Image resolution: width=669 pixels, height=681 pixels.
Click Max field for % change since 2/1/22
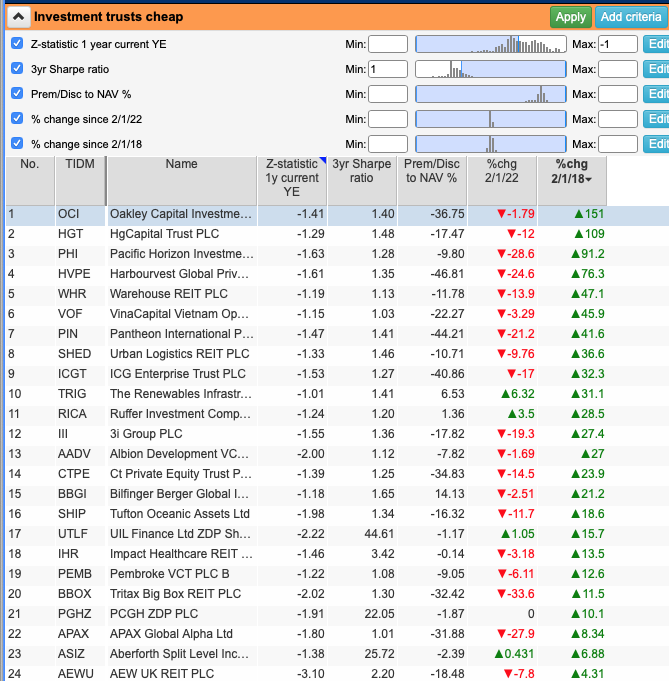pos(618,119)
